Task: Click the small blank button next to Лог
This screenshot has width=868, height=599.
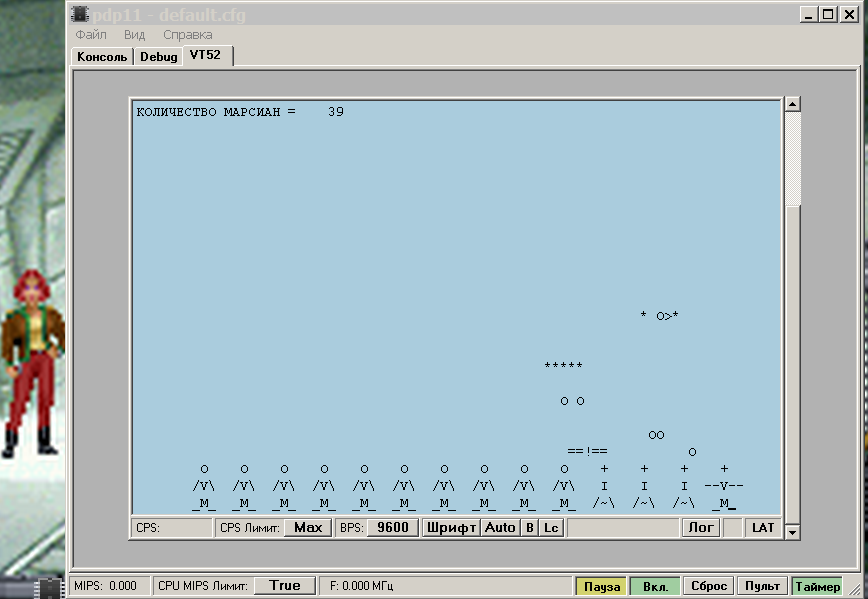Action: (x=732, y=528)
